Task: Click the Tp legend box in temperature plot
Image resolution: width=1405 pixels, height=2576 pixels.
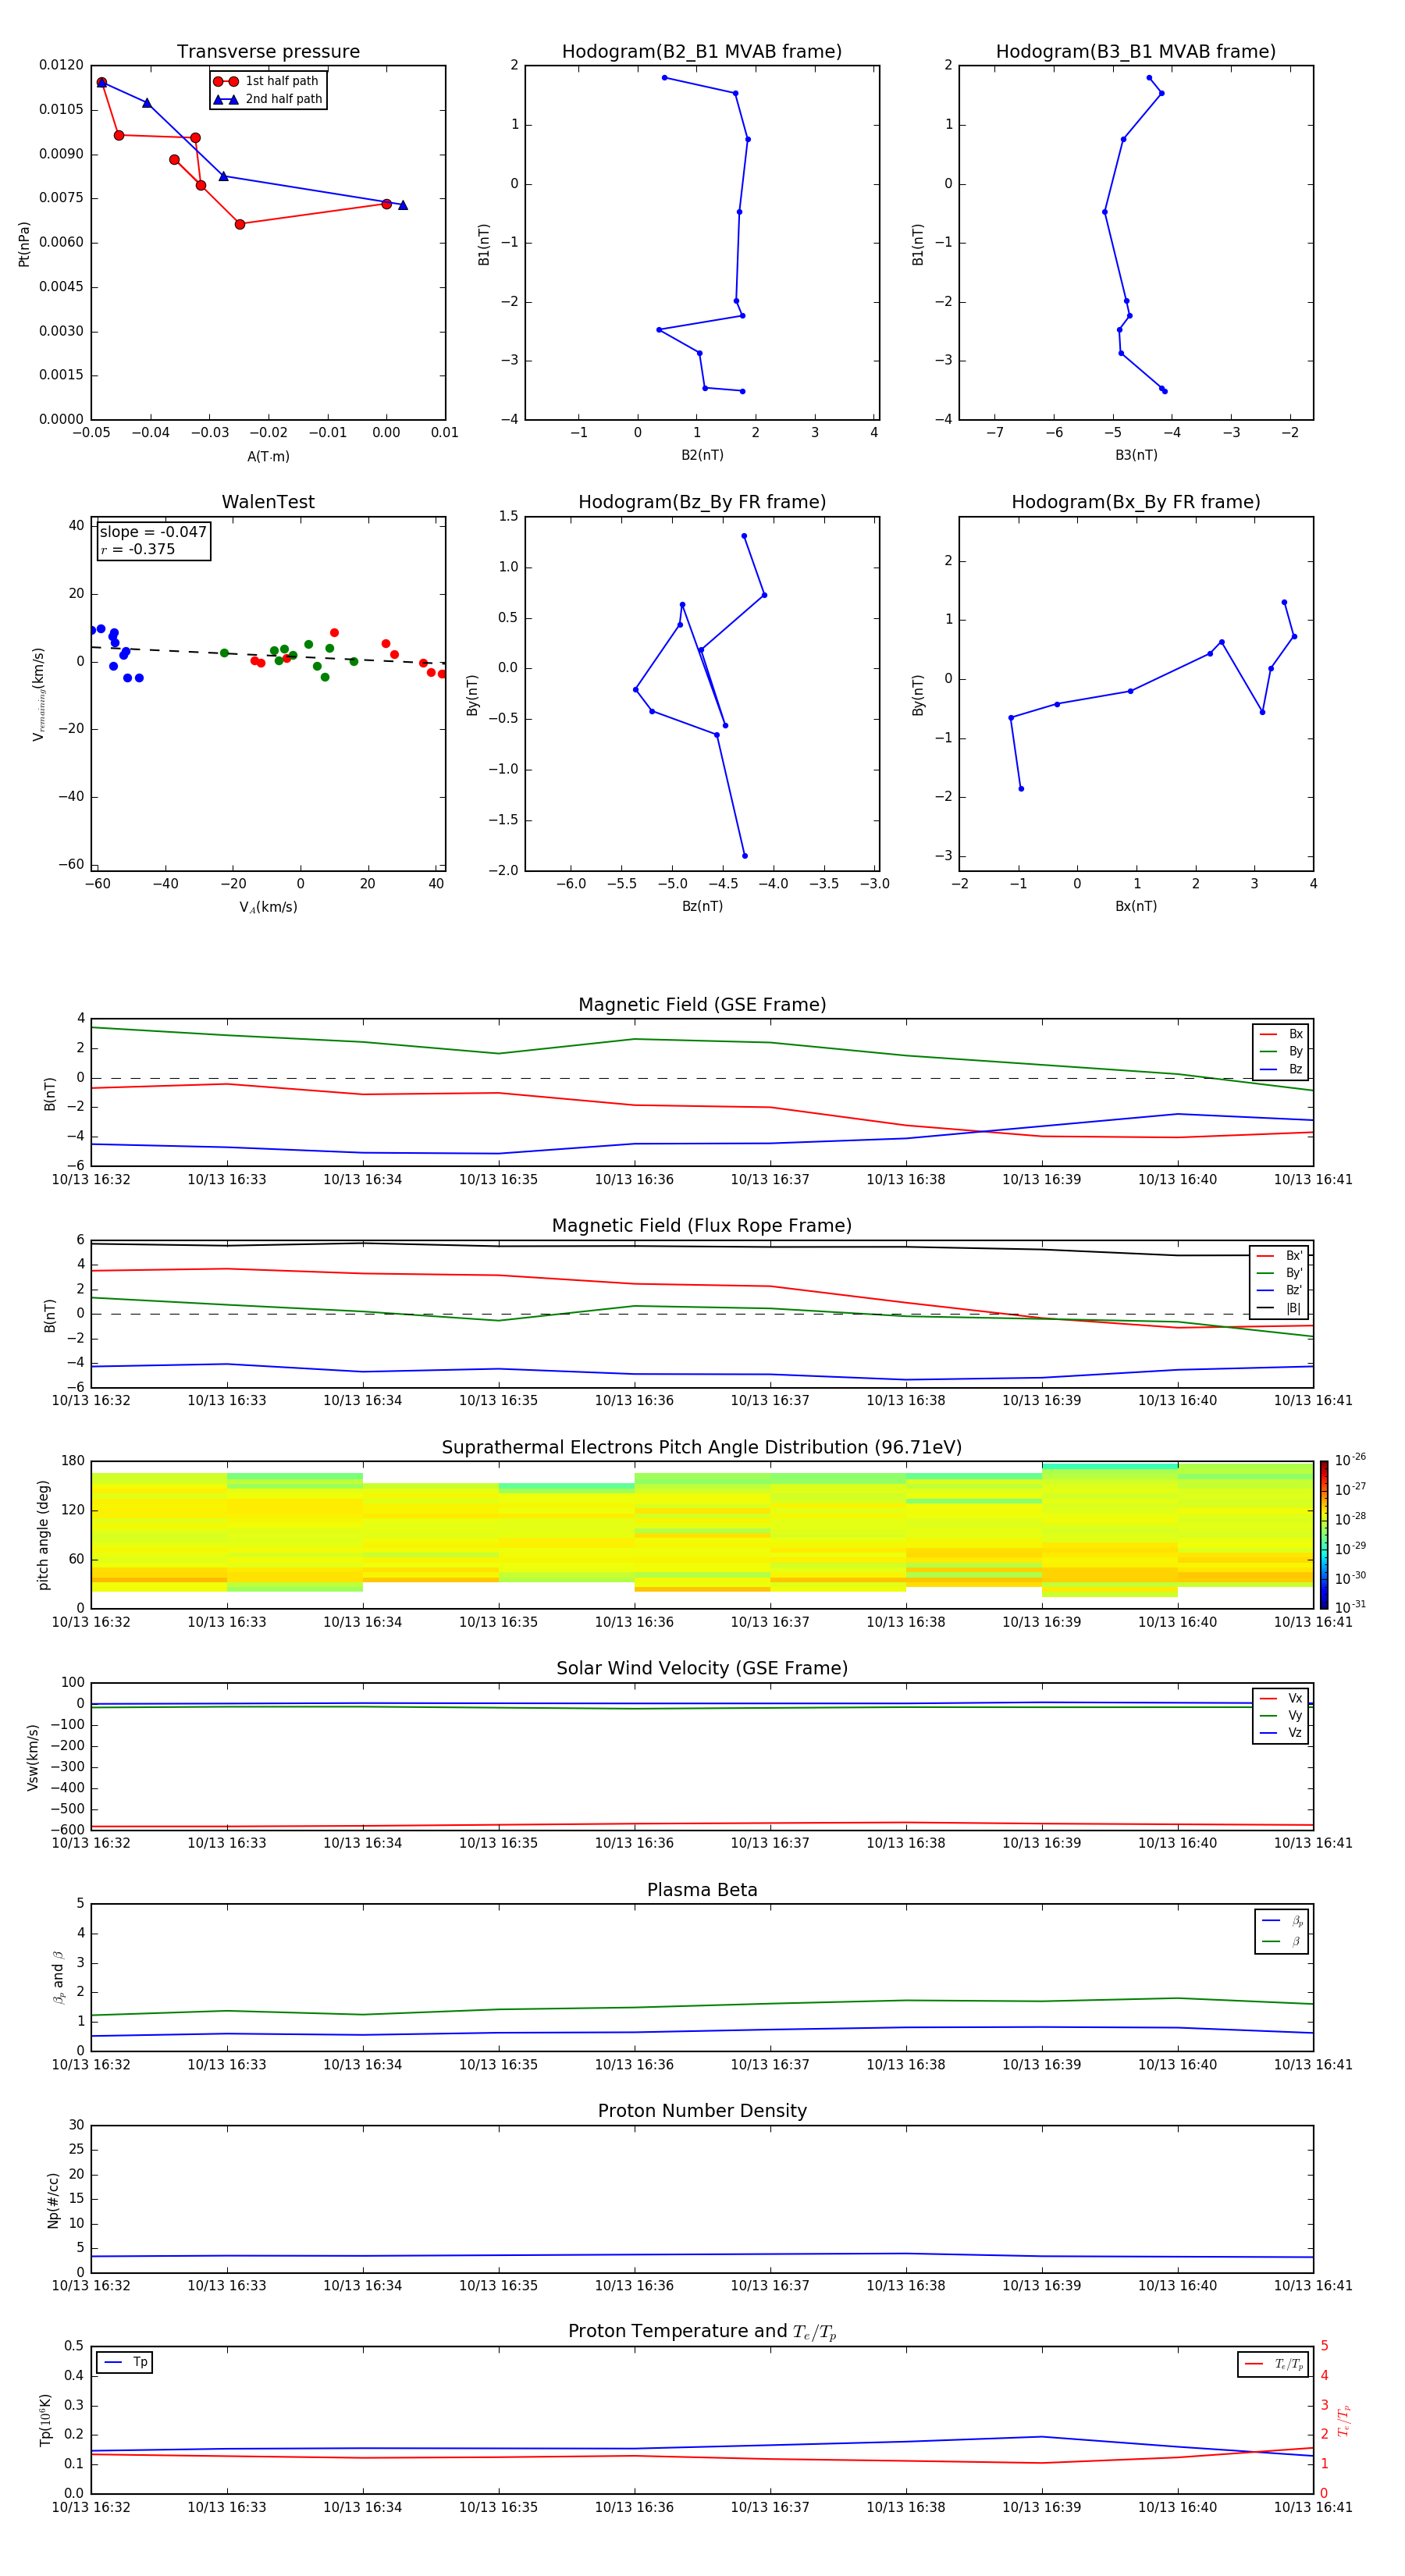Action: pyautogui.click(x=125, y=2363)
